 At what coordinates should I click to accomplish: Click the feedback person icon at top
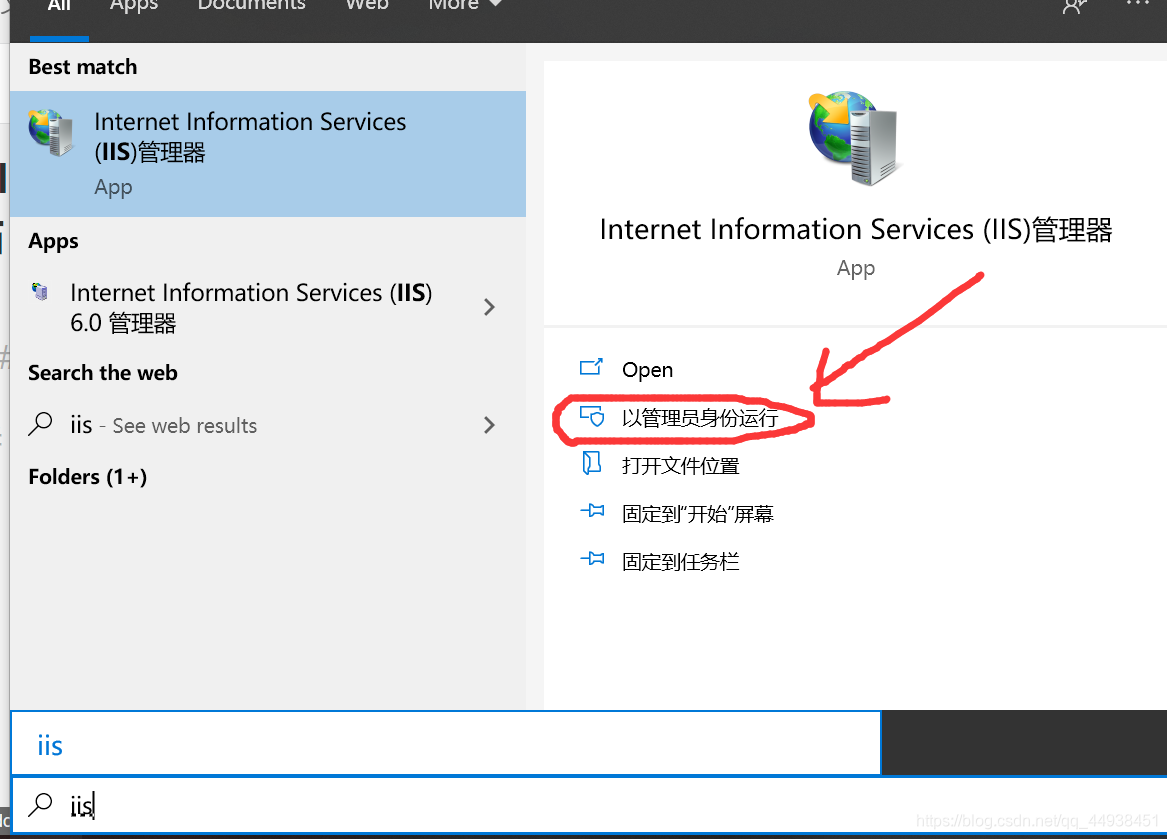(1074, 7)
